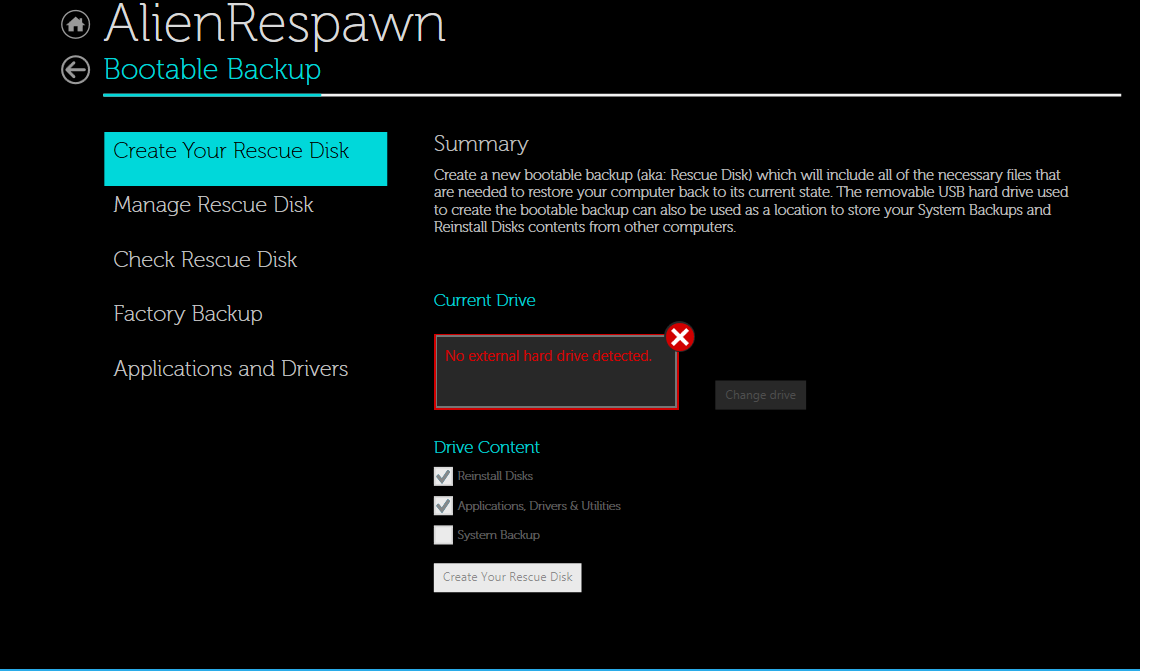The image size is (1152, 671).
Task: Click the red X error icon on drive box
Action: (680, 337)
